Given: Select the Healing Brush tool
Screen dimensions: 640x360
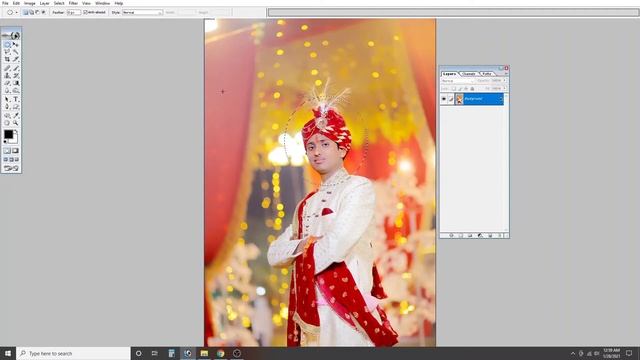Looking at the screenshot, I should tap(7, 68).
